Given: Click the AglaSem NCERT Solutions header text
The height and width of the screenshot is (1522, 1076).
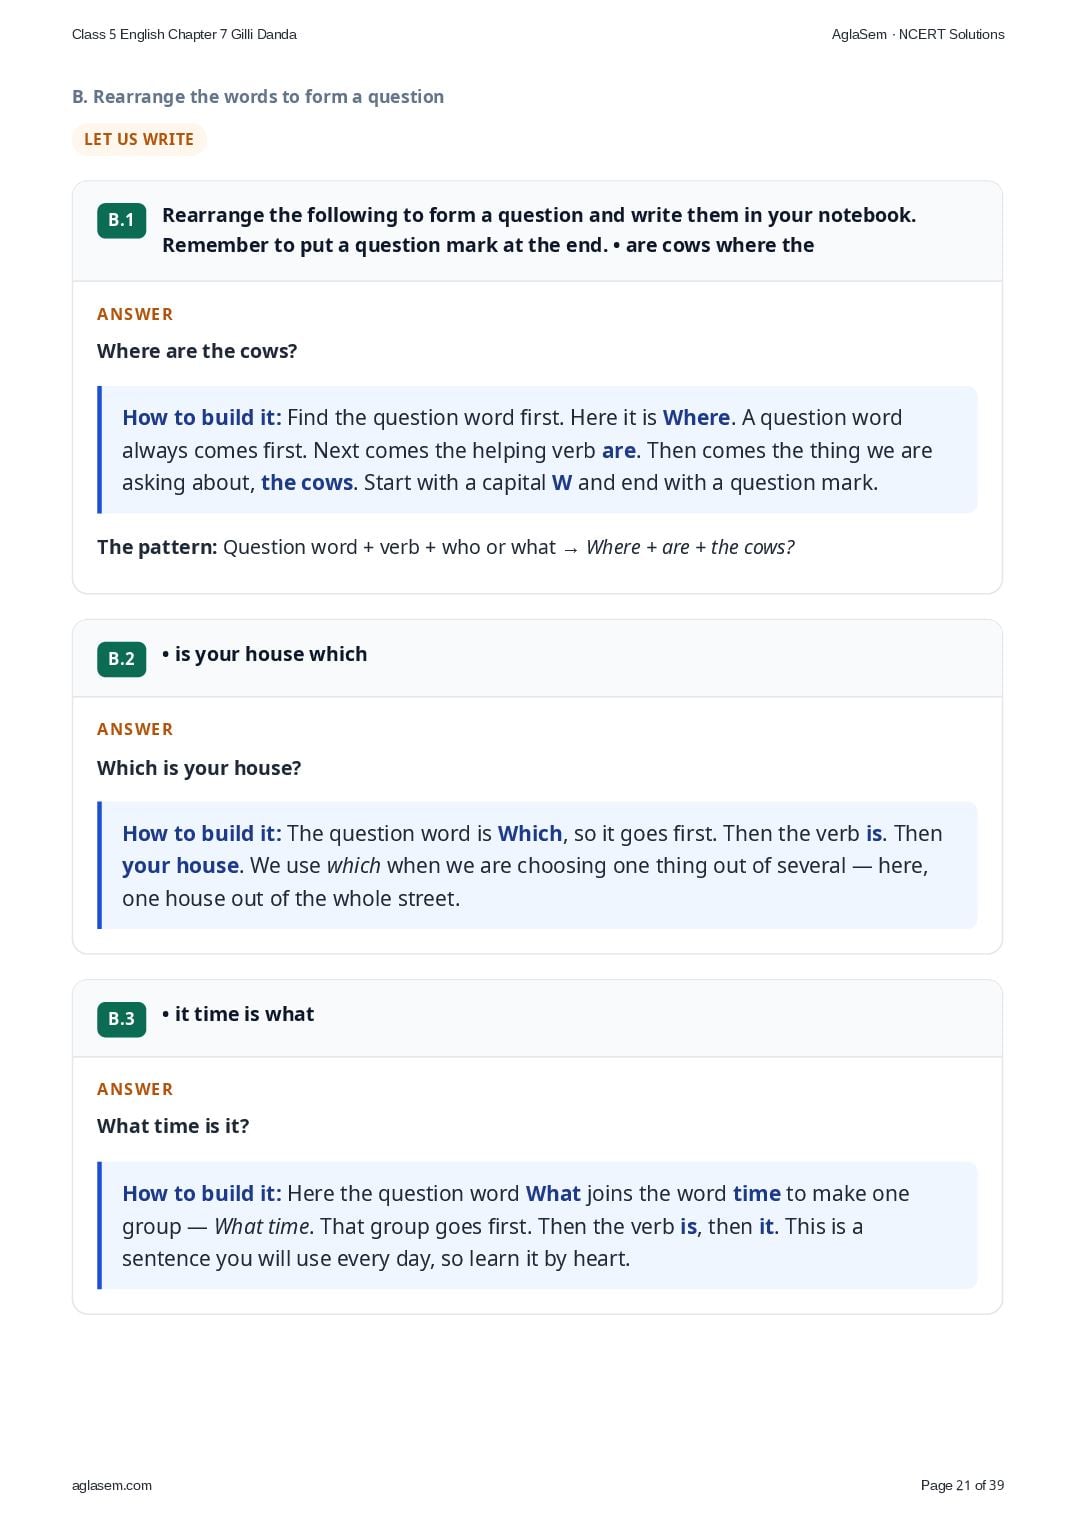Looking at the screenshot, I should pos(918,34).
